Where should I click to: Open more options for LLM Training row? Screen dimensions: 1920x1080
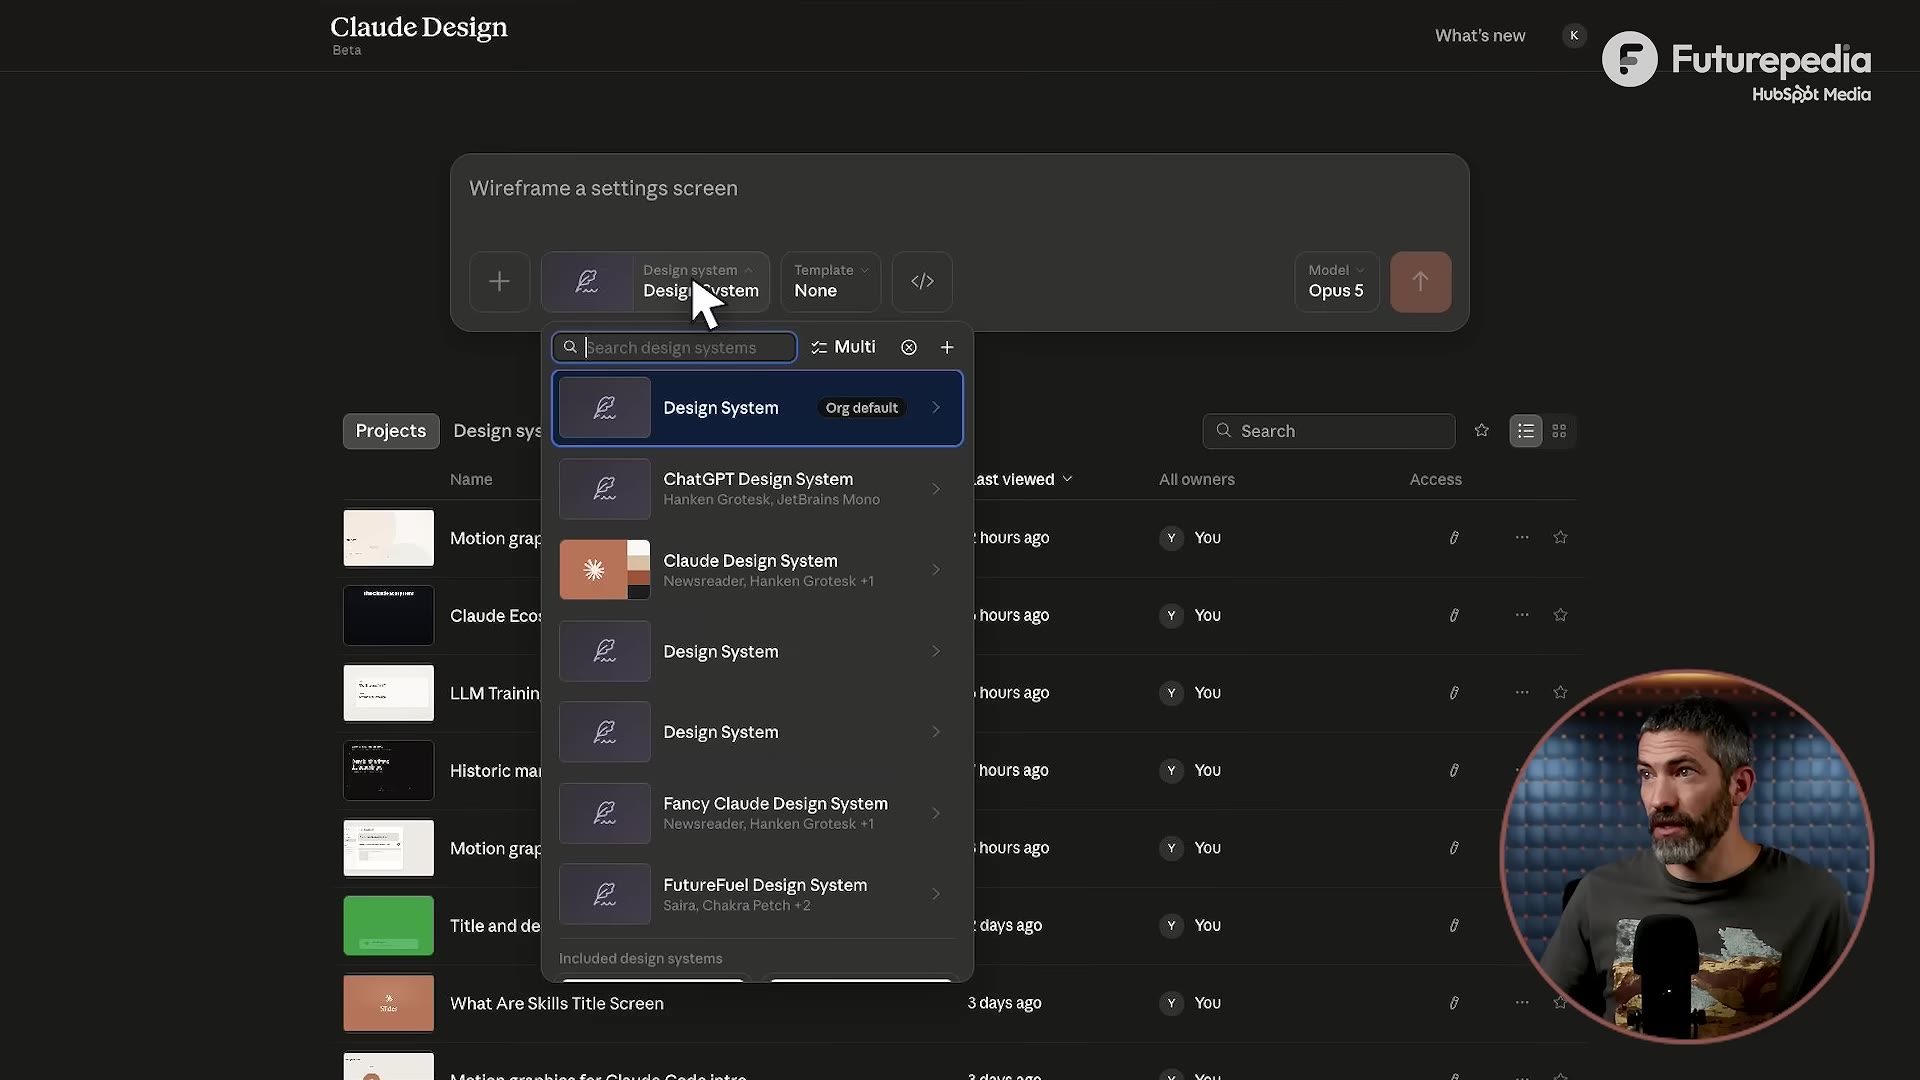[x=1522, y=692]
